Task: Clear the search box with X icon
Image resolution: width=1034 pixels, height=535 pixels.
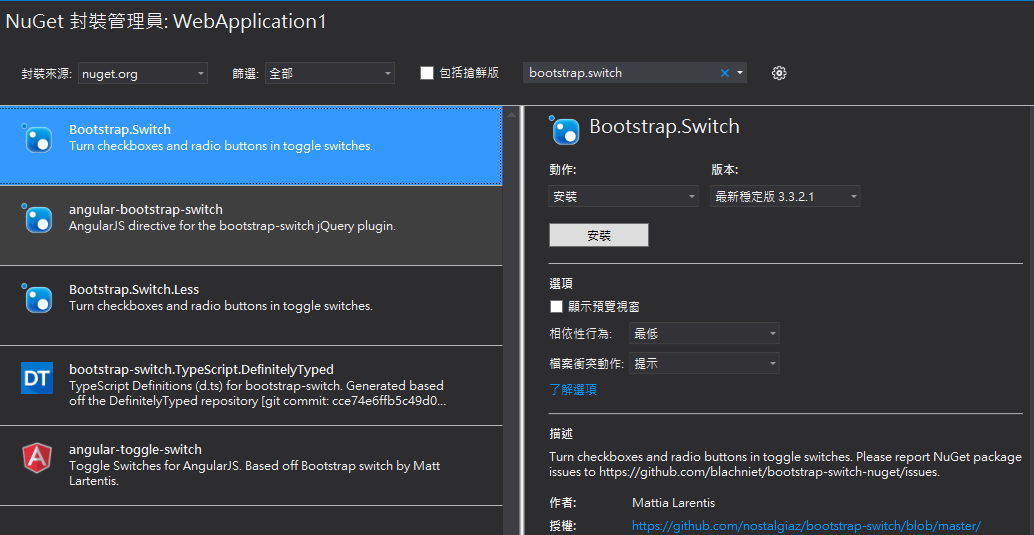Action: [x=725, y=73]
